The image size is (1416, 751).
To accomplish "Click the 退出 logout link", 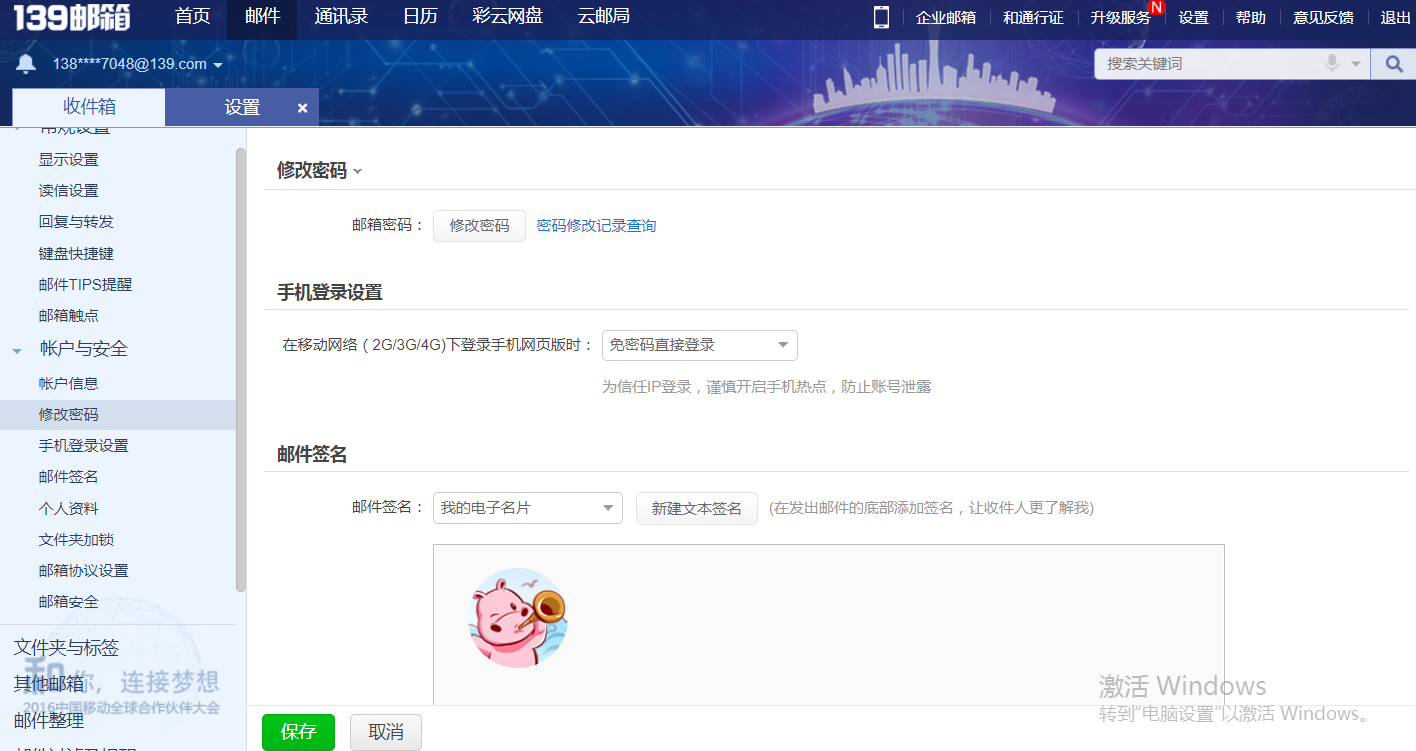I will (x=1395, y=18).
